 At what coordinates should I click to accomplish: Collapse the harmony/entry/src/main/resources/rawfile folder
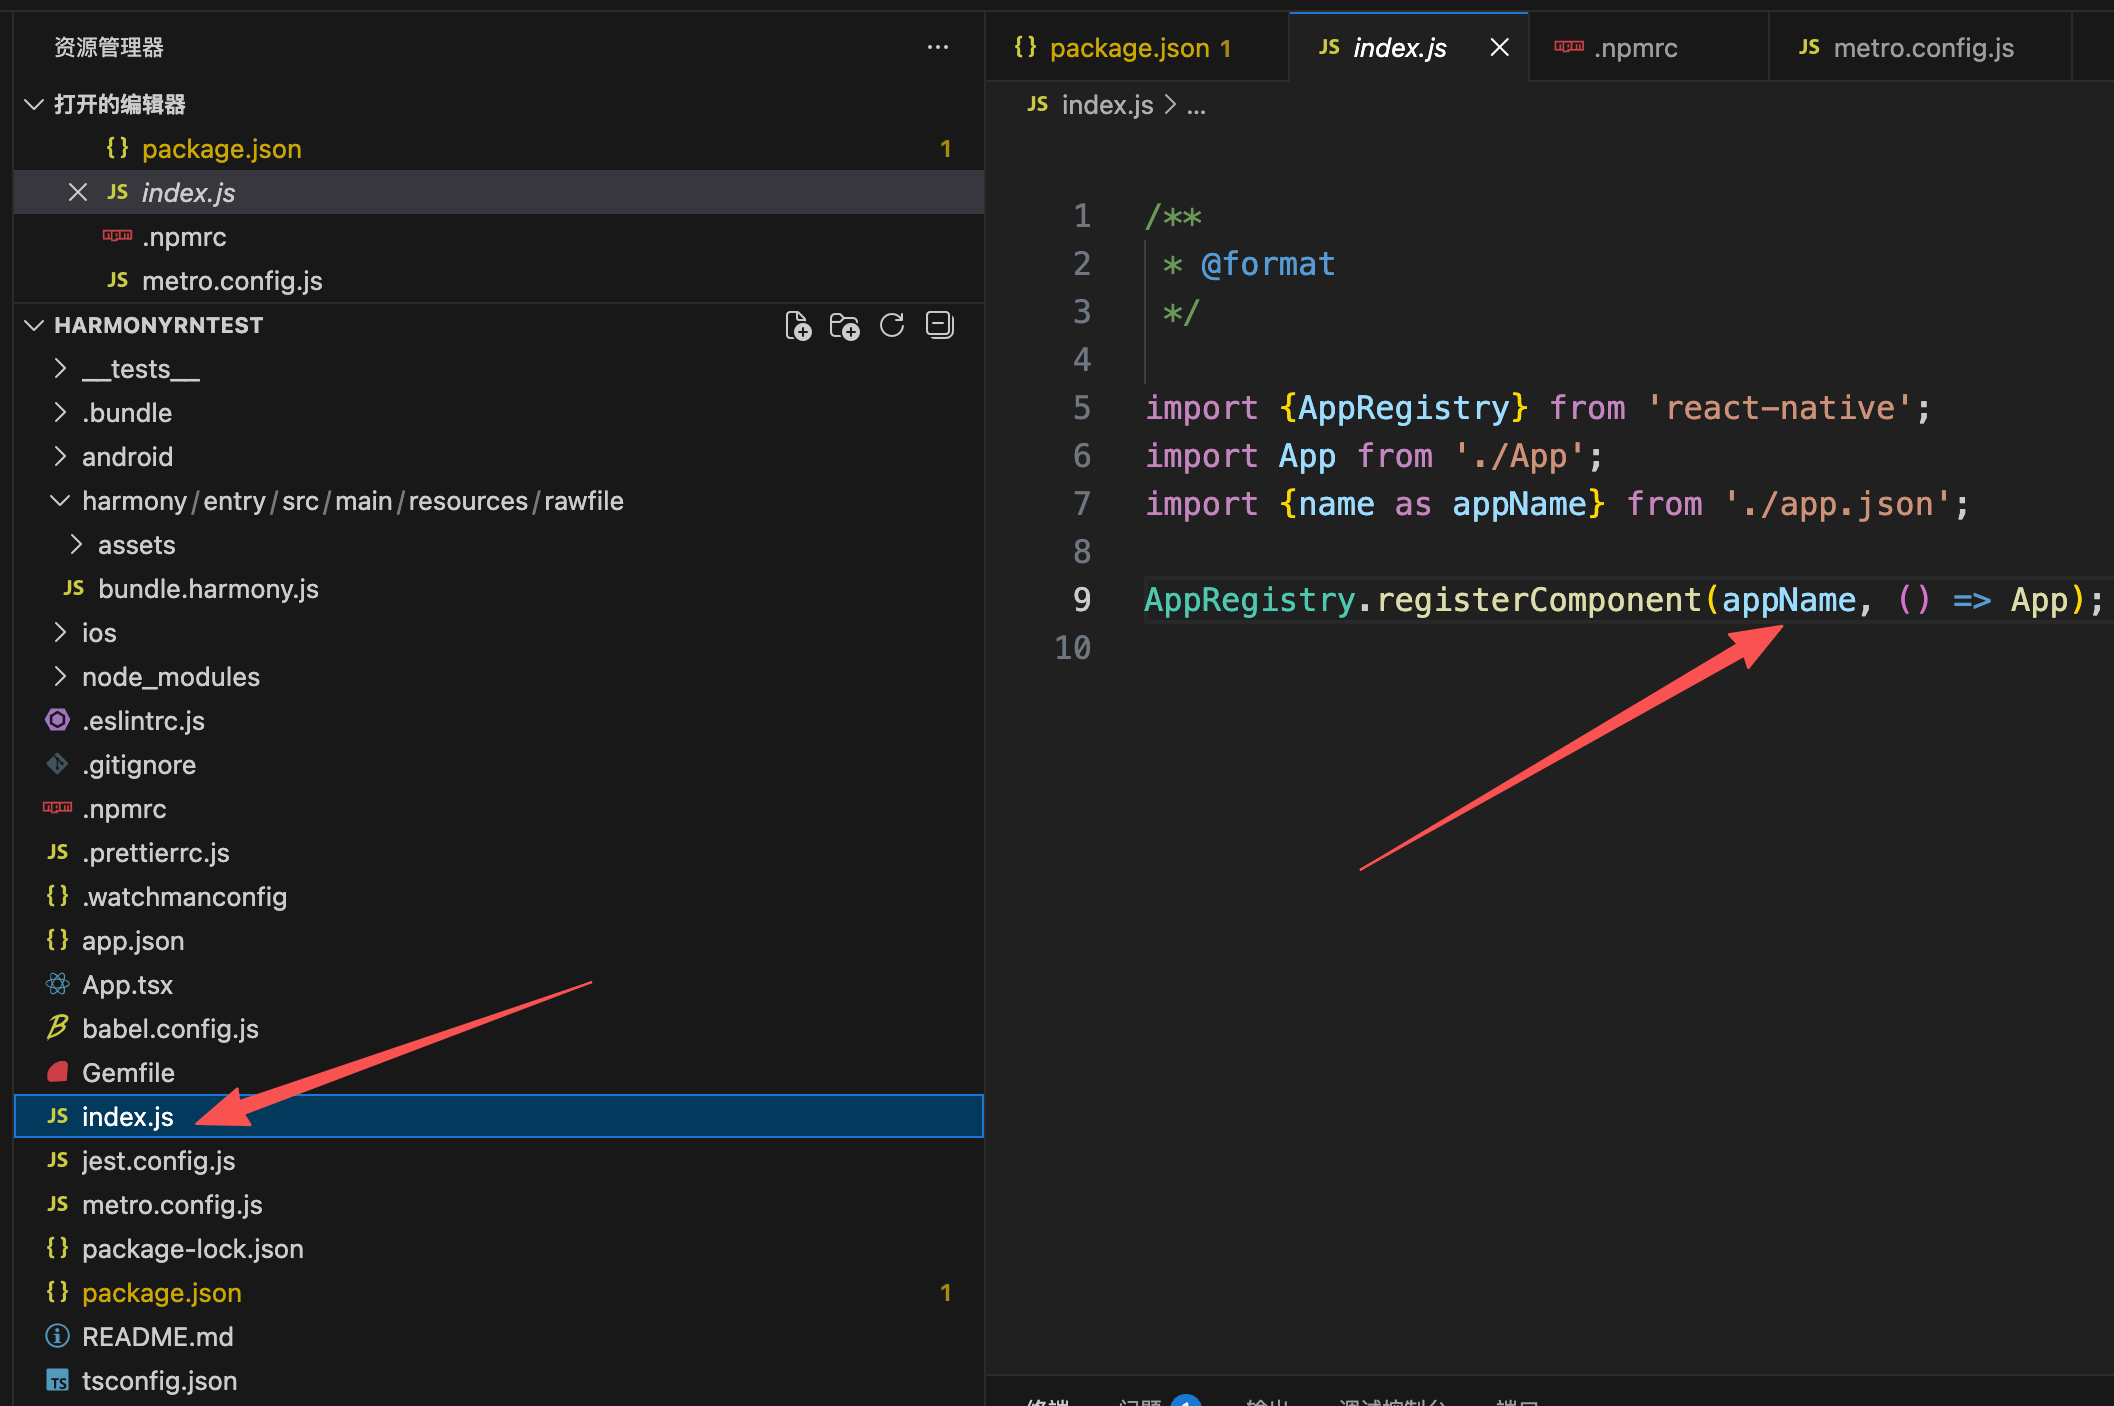click(x=60, y=501)
